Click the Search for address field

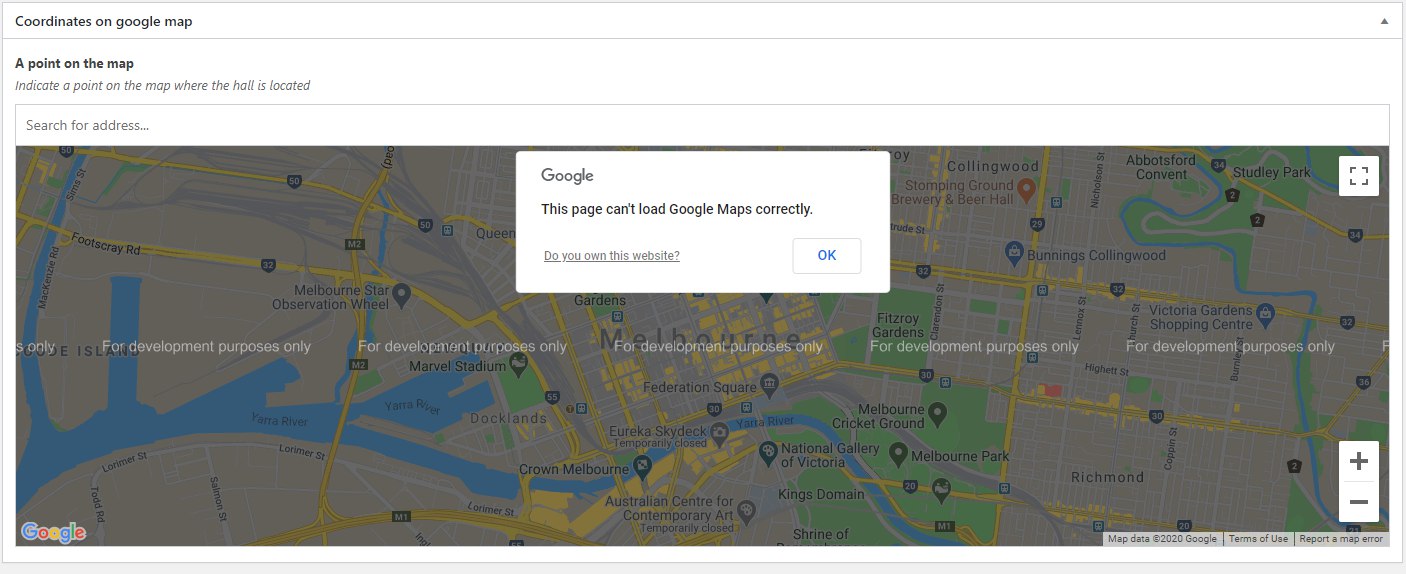pos(702,125)
